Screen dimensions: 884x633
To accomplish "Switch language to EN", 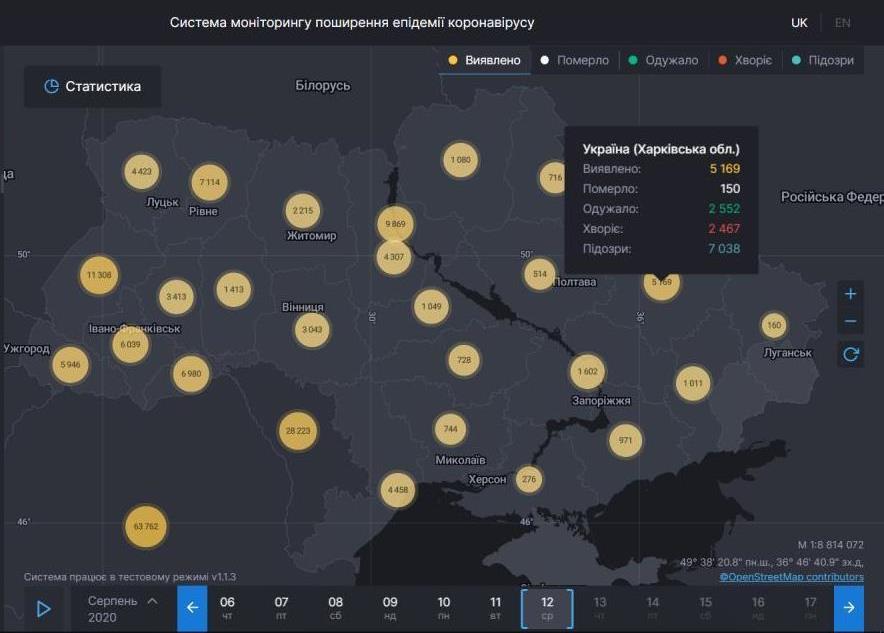I will click(843, 22).
